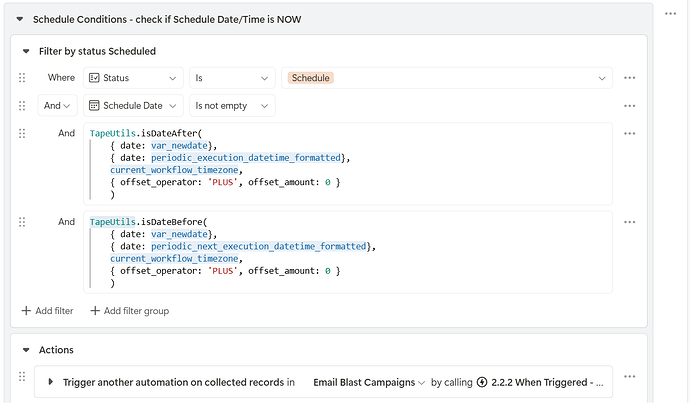The height and width of the screenshot is (408, 690).
Task: Grab drag handle of isDateBefore row
Action: pyautogui.click(x=22, y=222)
